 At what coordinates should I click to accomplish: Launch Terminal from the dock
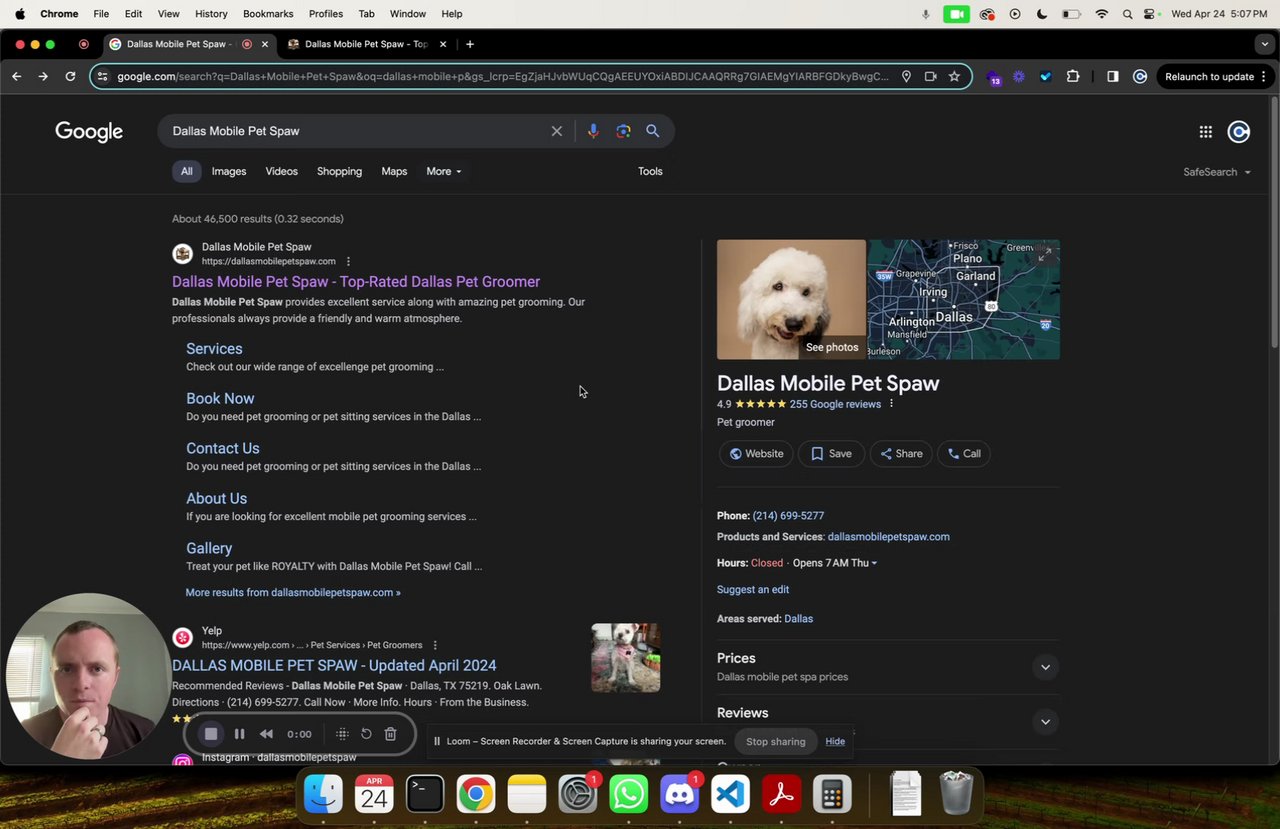point(425,795)
